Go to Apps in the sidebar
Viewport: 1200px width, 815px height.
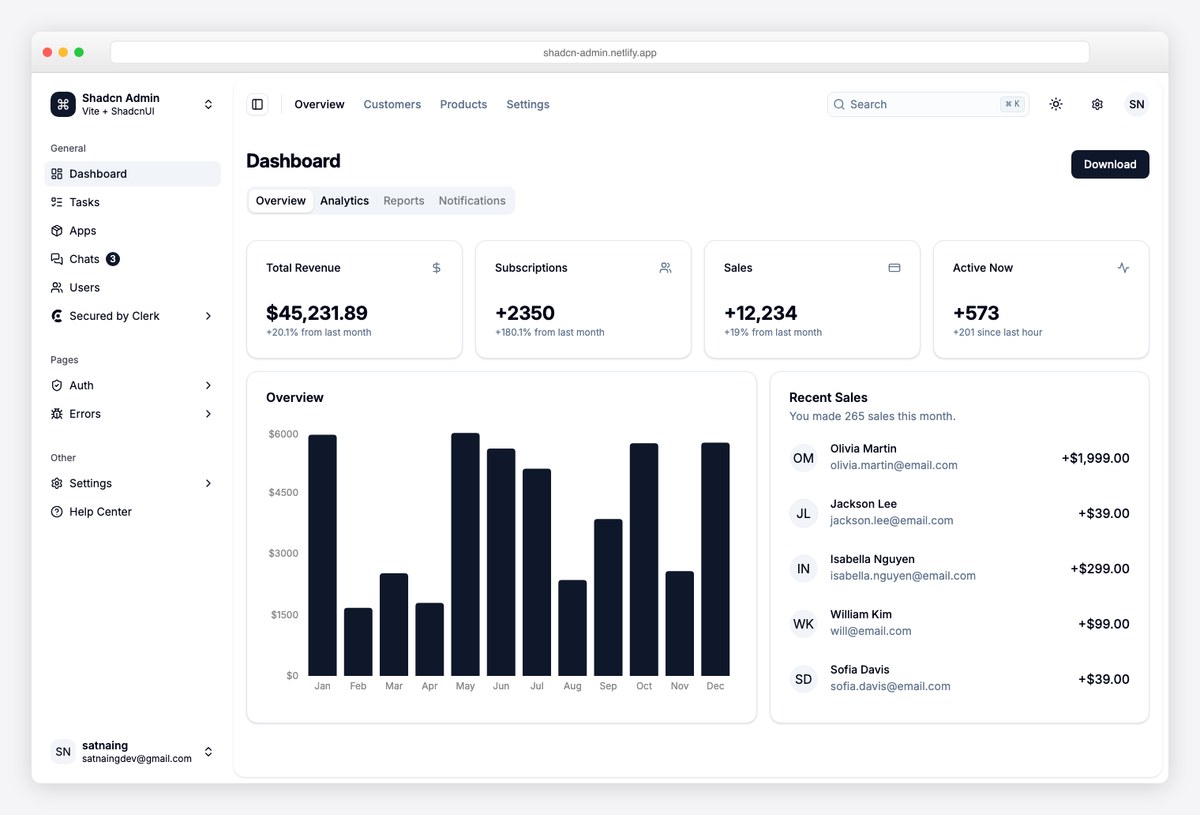[132, 230]
